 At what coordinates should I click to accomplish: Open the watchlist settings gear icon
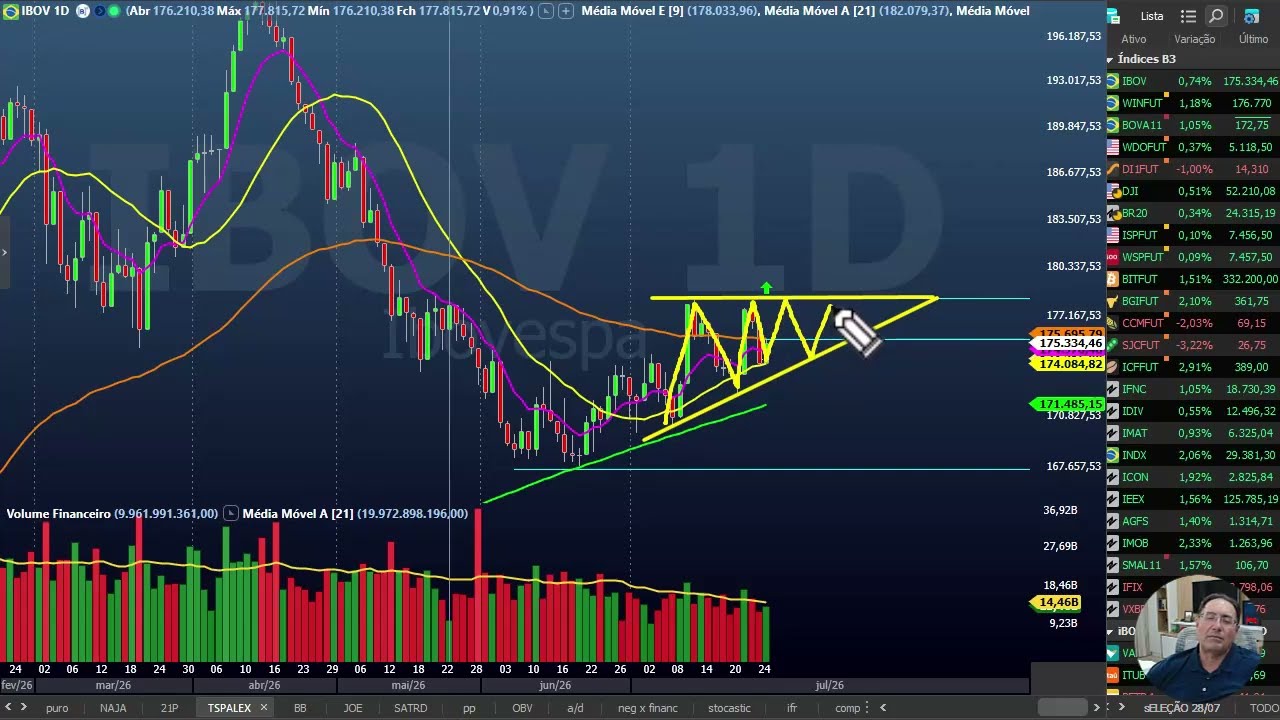click(1251, 17)
